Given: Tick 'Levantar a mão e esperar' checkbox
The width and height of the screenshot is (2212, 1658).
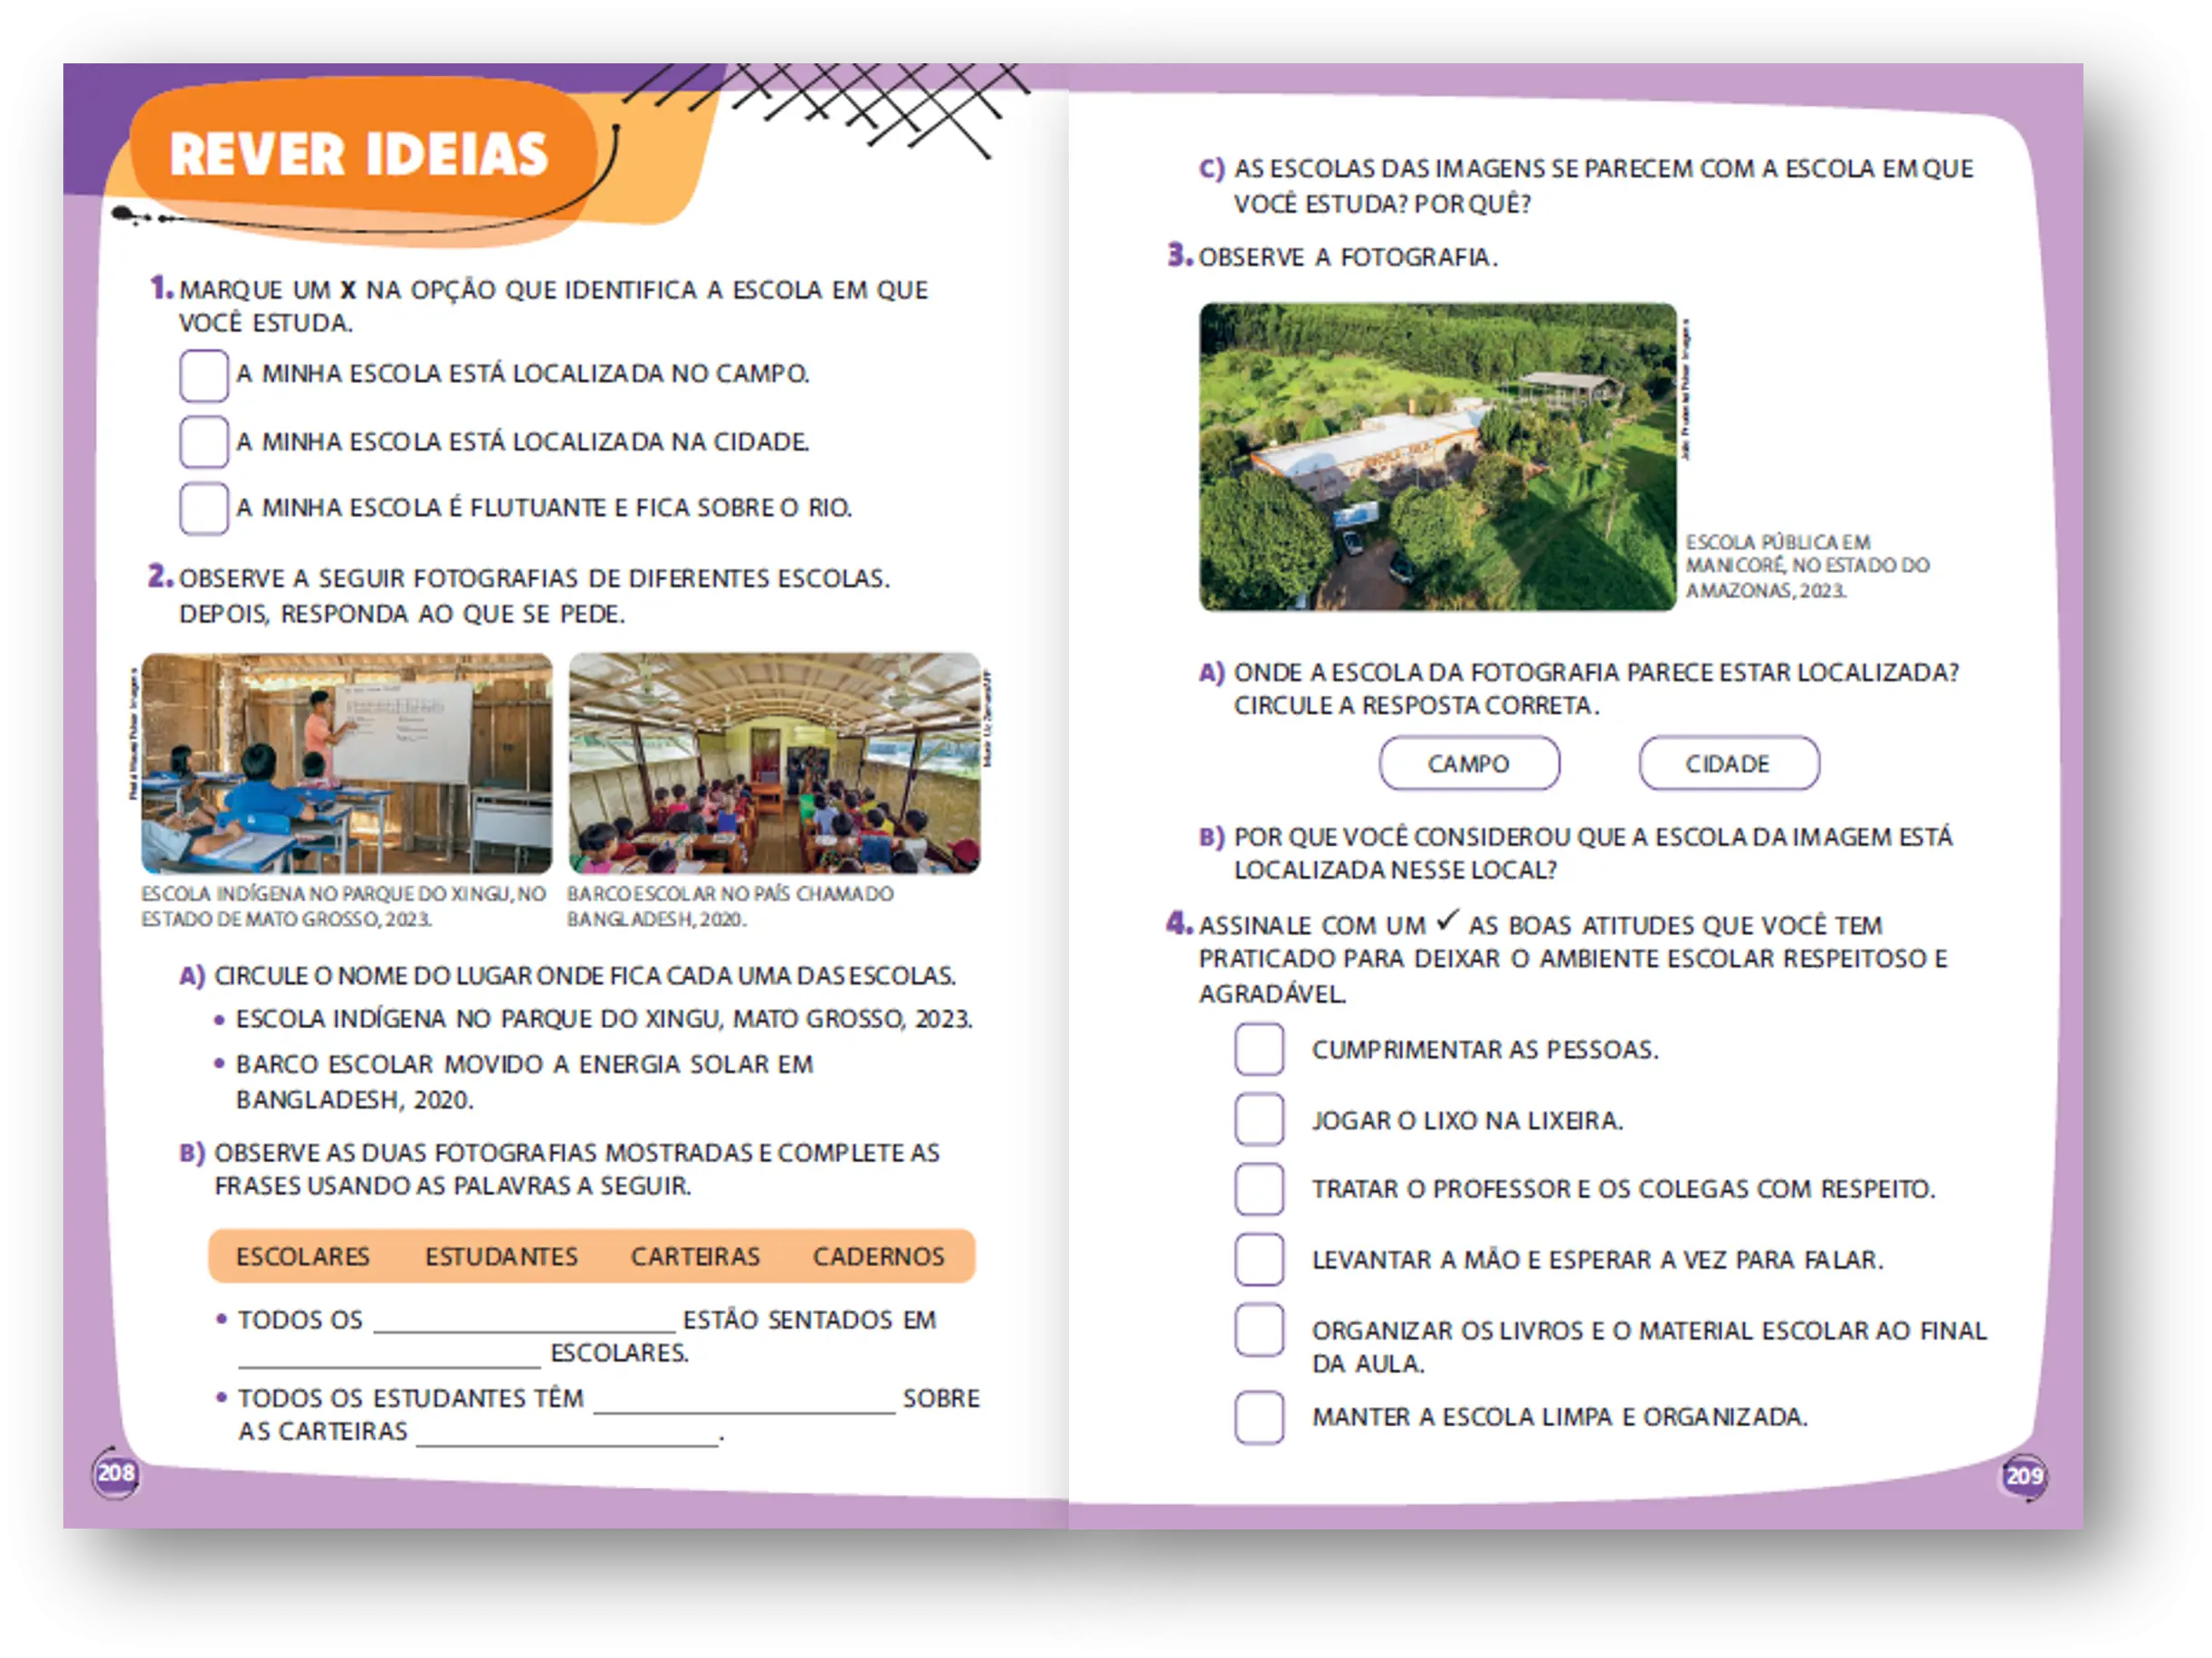Looking at the screenshot, I should [x=1259, y=1259].
